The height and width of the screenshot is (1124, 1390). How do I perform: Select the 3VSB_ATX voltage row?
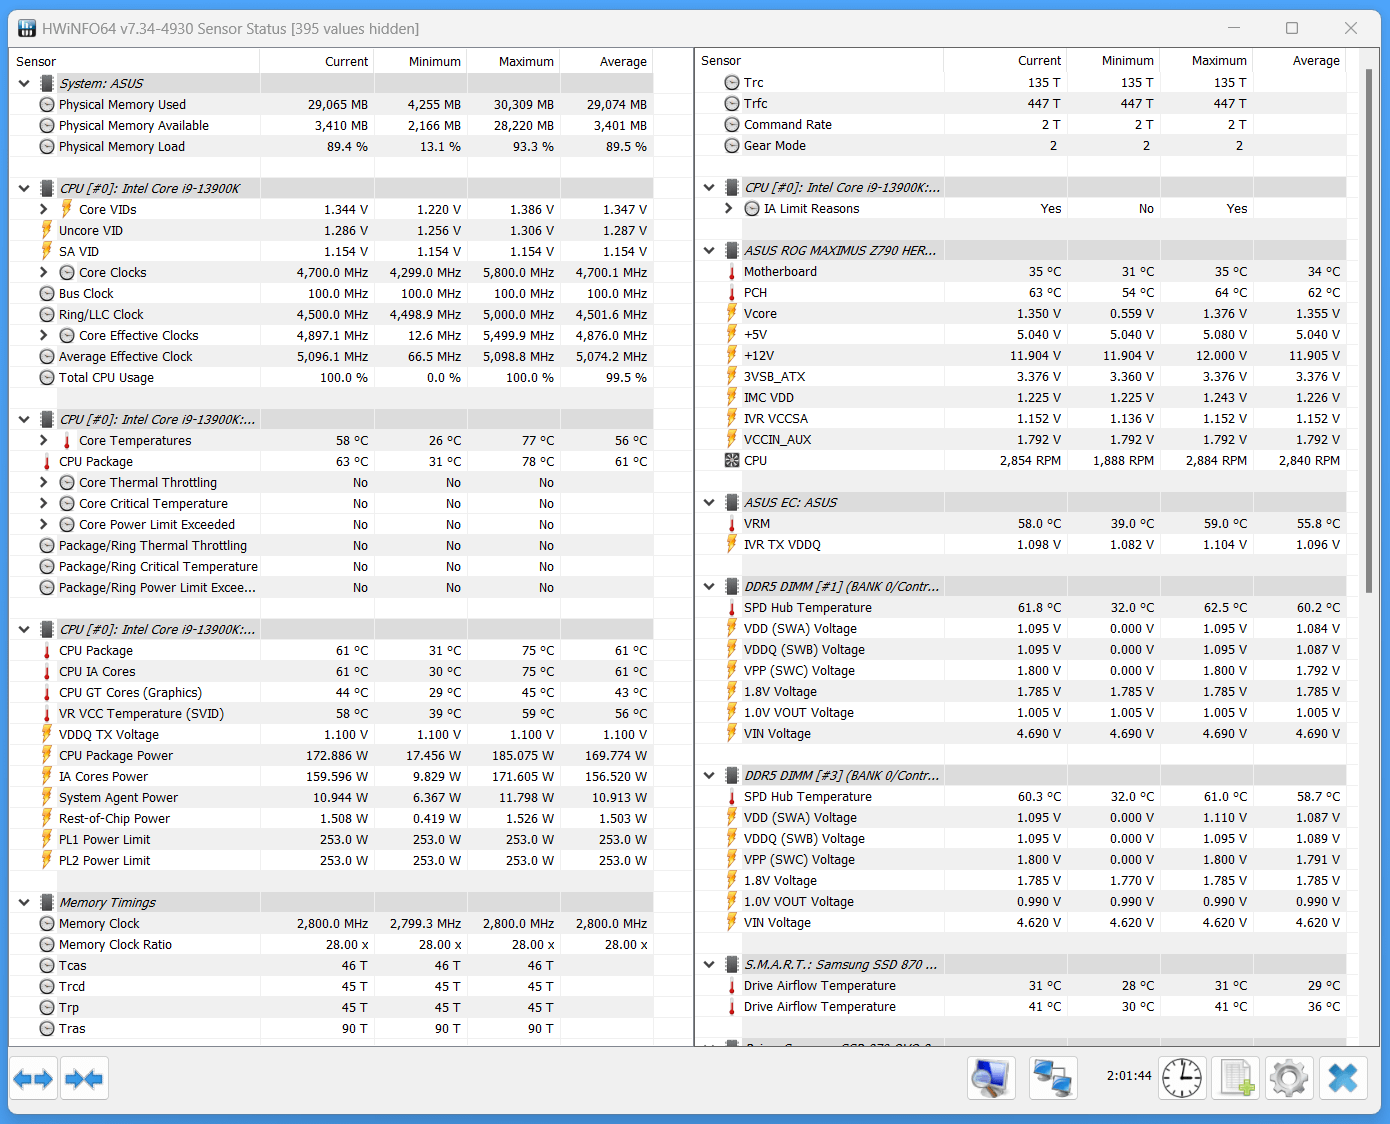point(1021,377)
